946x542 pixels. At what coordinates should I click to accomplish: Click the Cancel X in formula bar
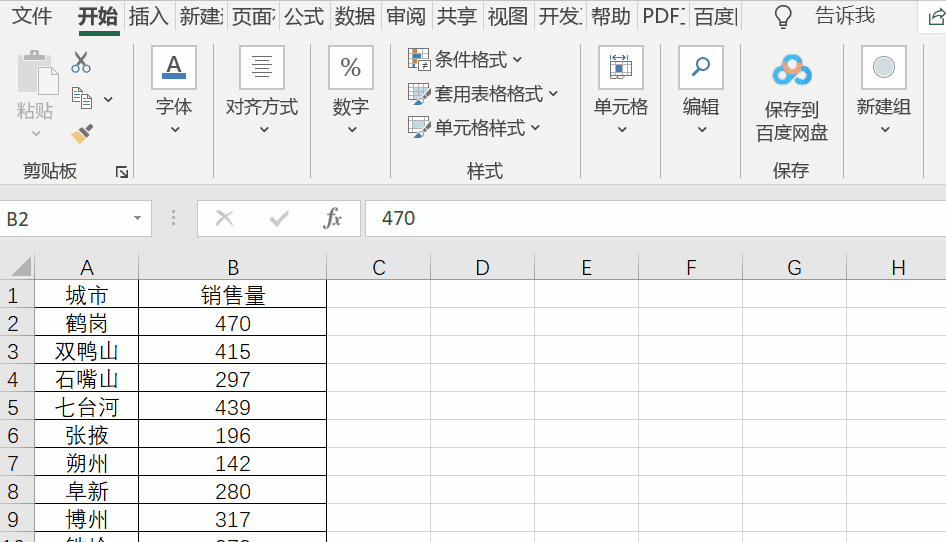click(x=224, y=218)
